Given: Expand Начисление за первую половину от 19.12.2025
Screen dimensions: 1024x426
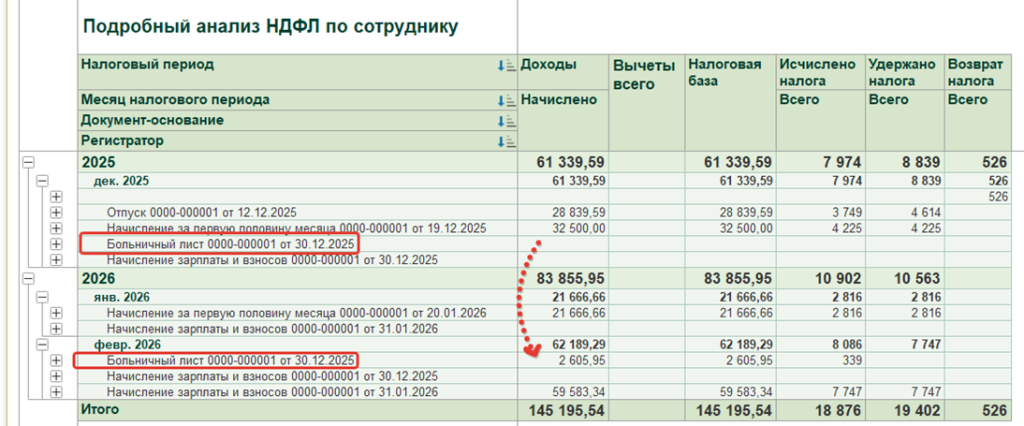Looking at the screenshot, I should (56, 228).
